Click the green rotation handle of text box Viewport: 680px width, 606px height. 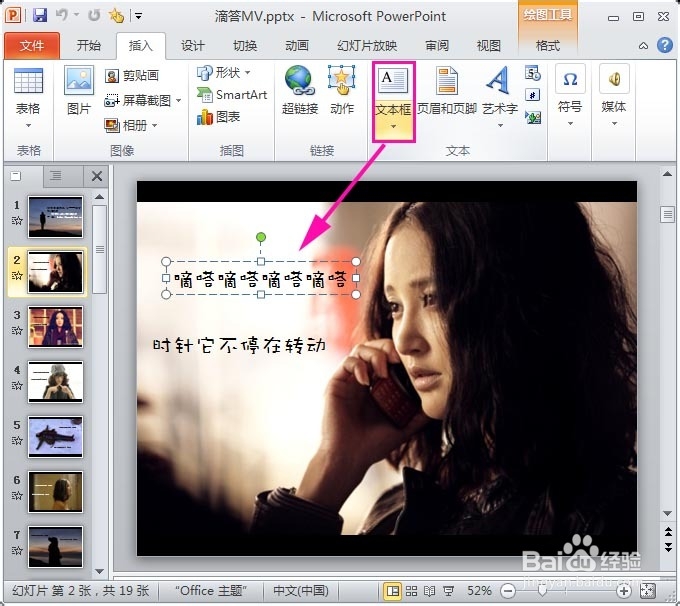click(x=261, y=237)
